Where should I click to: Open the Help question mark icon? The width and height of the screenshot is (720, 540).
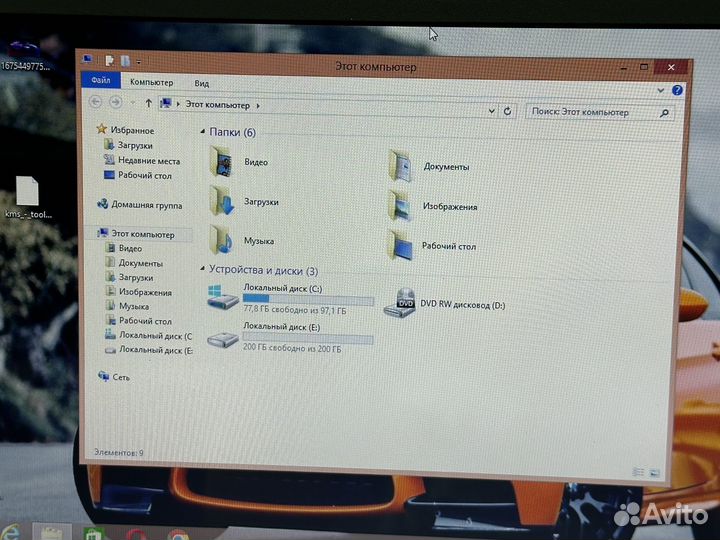click(677, 90)
